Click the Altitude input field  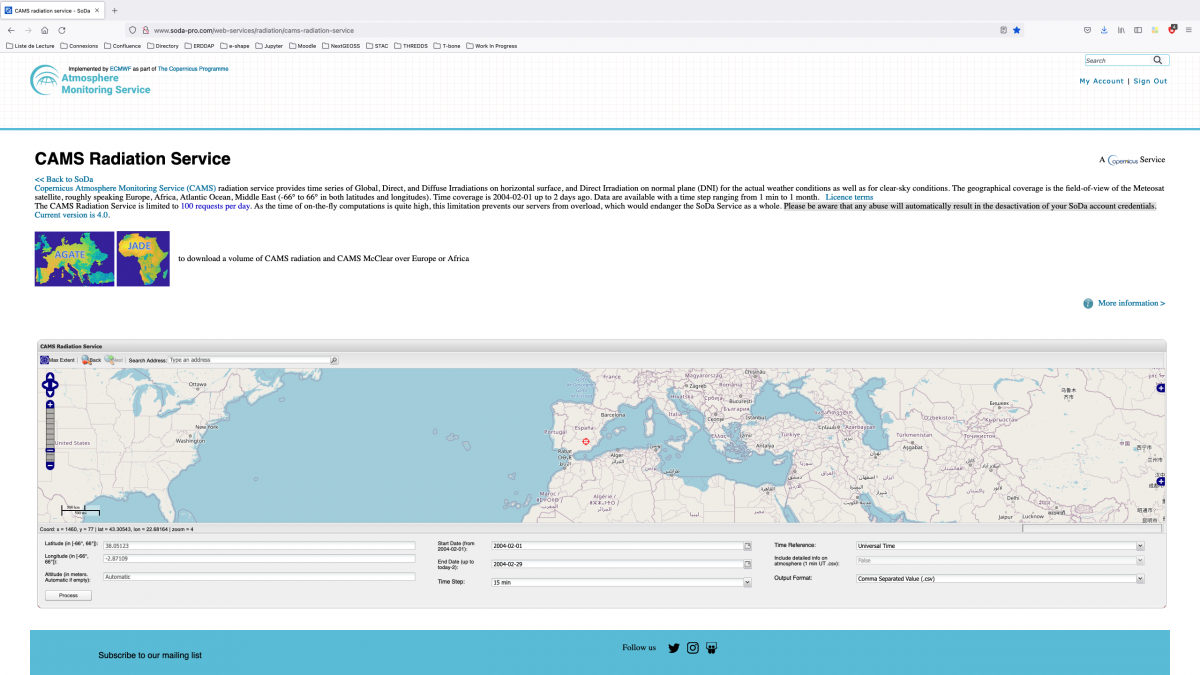tap(257, 577)
